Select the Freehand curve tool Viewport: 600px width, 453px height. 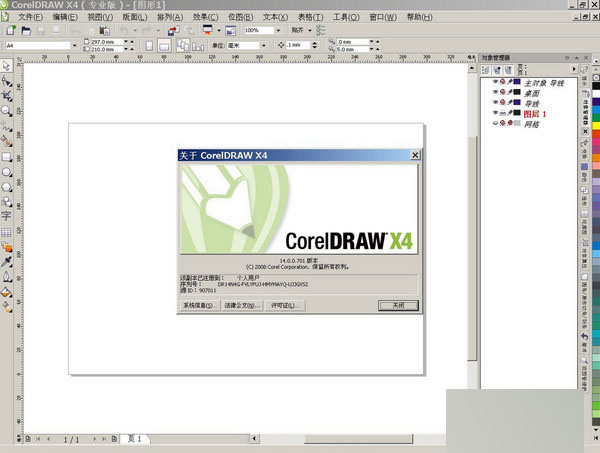click(x=6, y=126)
